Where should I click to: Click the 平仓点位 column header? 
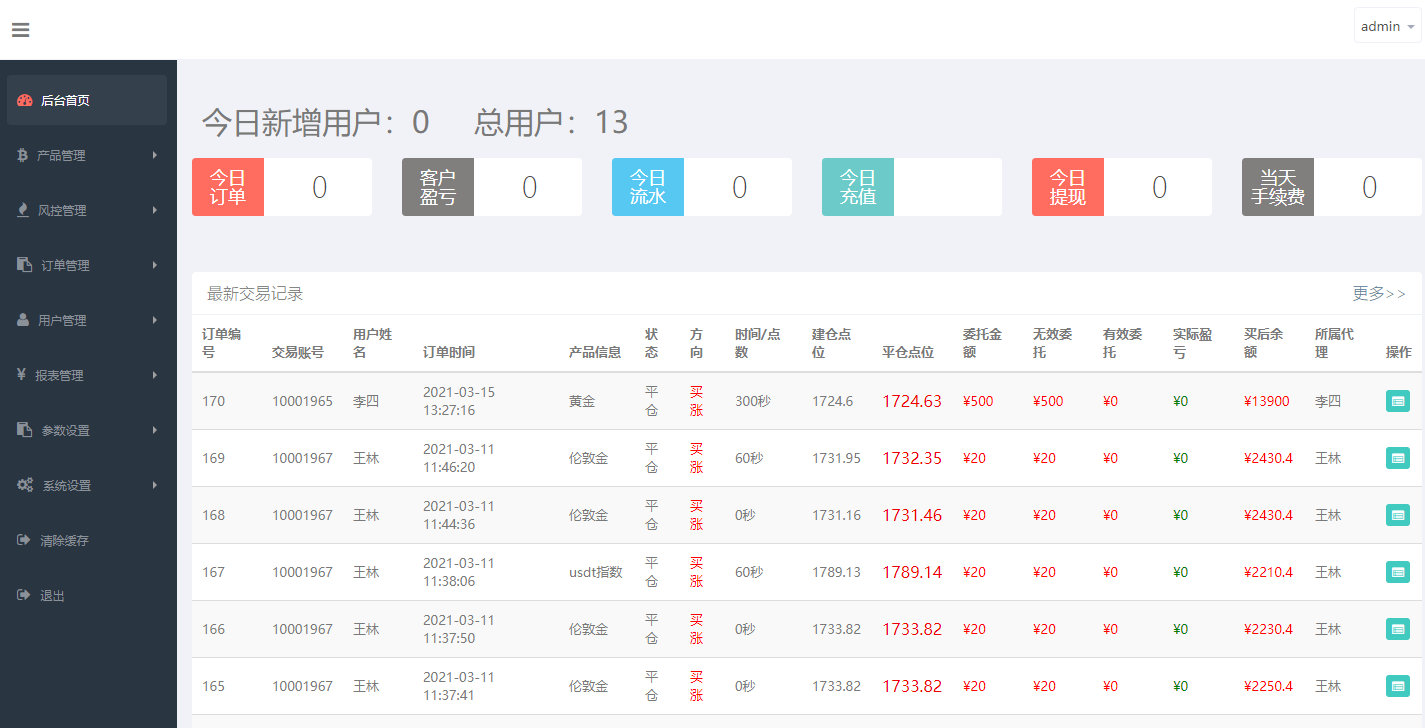coord(908,352)
